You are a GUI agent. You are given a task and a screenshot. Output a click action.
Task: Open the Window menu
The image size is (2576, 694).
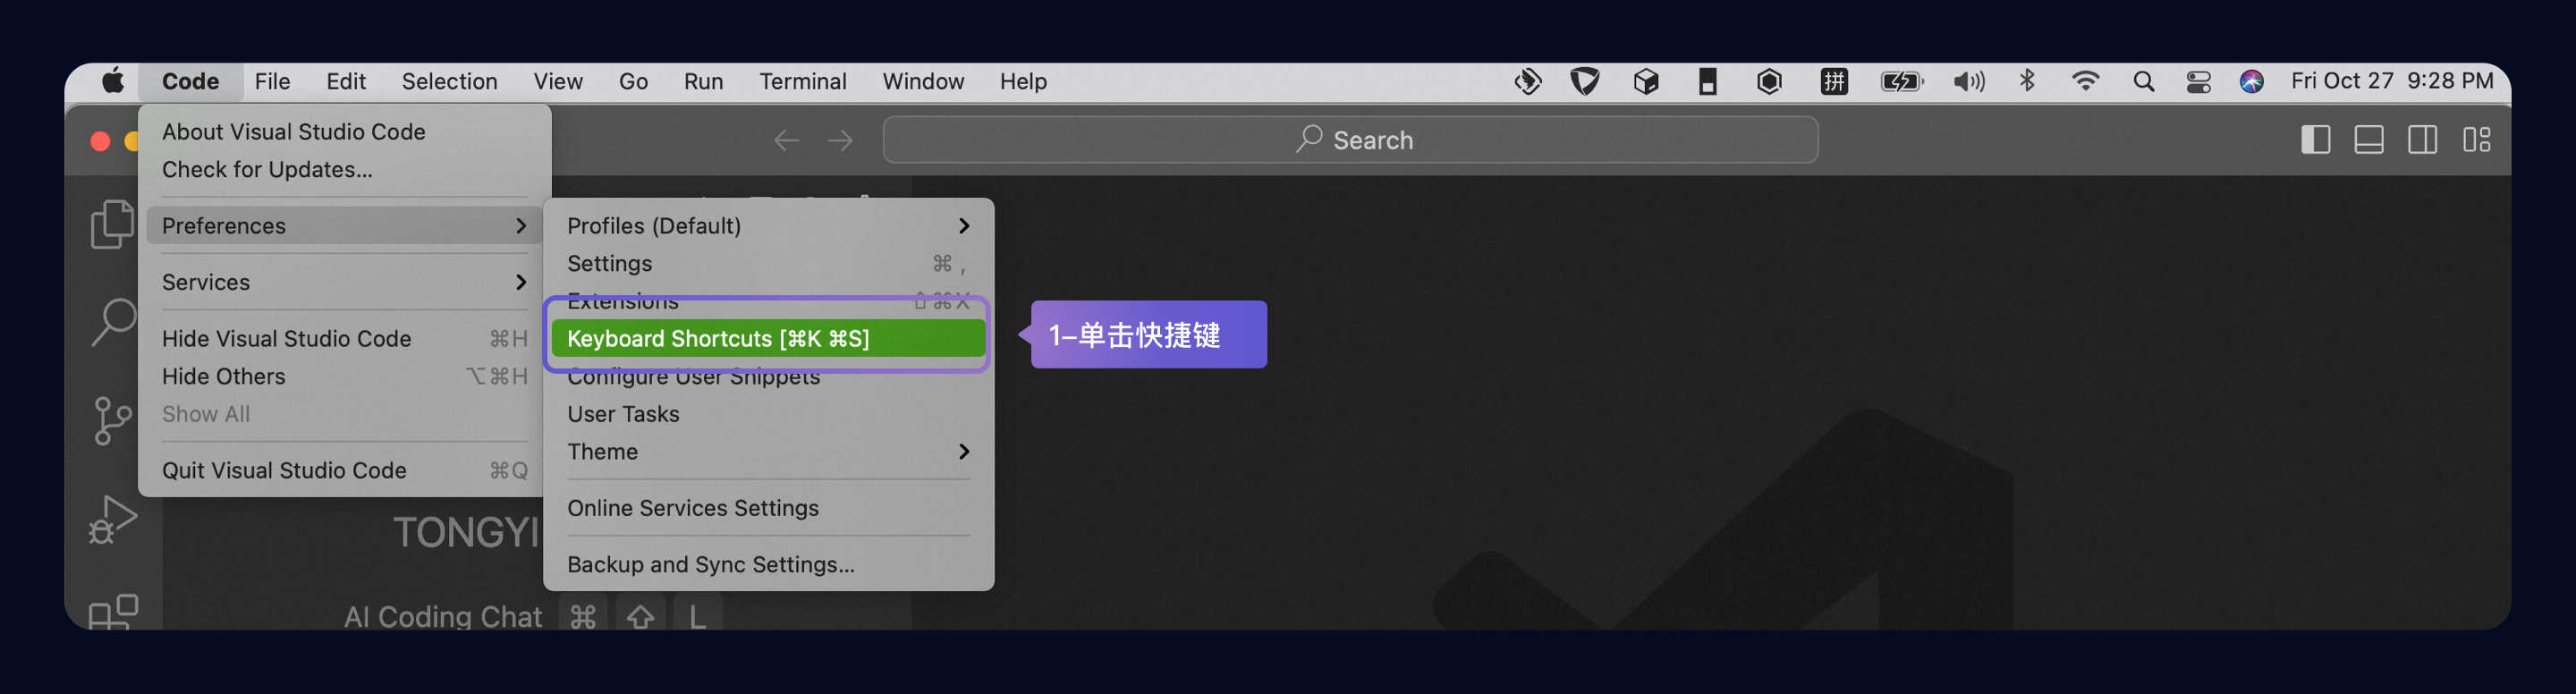(x=922, y=81)
